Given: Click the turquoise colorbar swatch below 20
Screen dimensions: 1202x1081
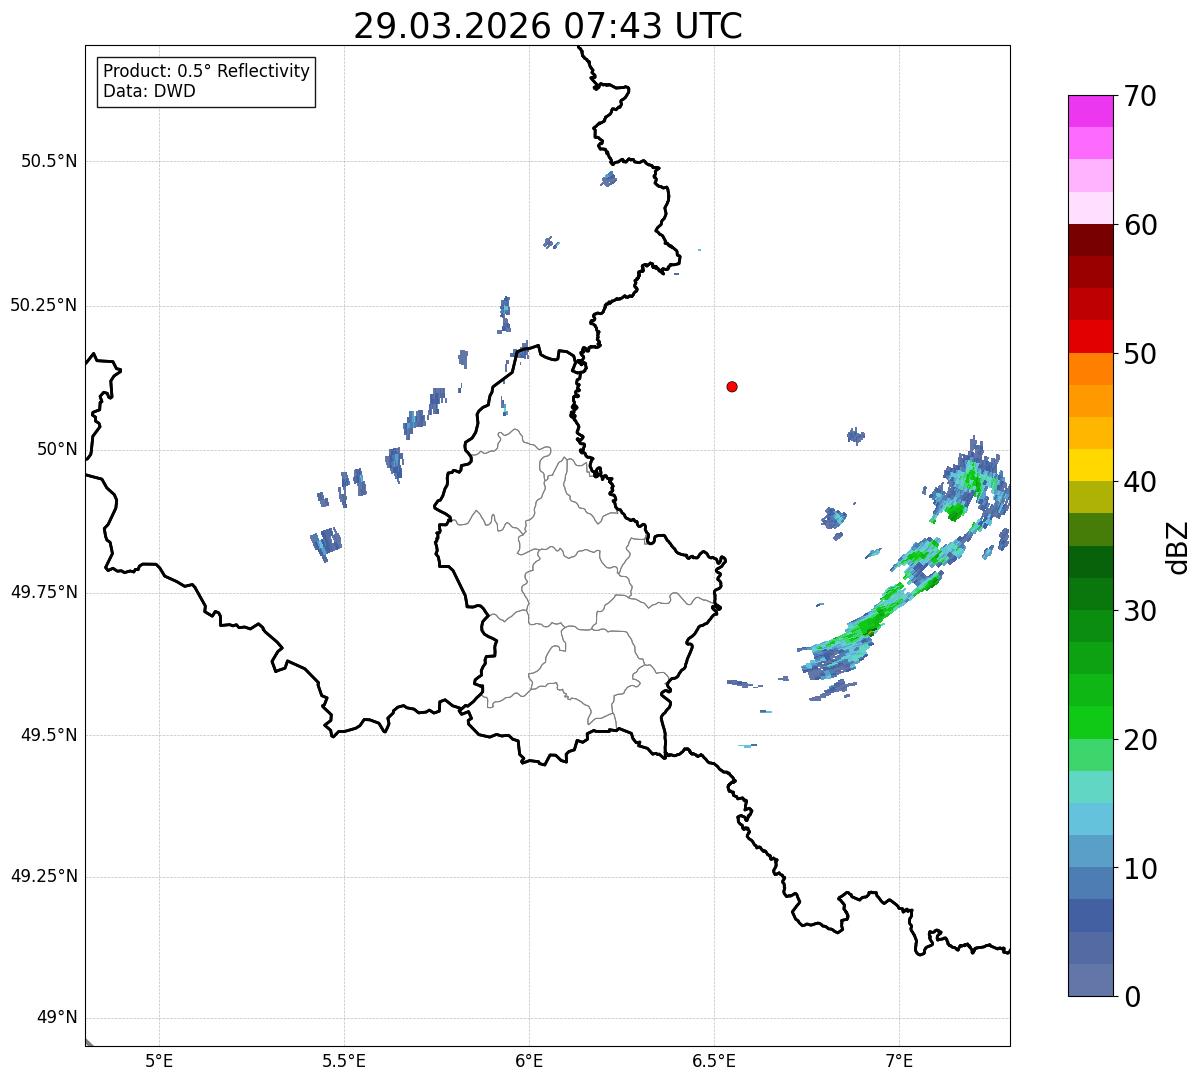Looking at the screenshot, I should point(1090,787).
